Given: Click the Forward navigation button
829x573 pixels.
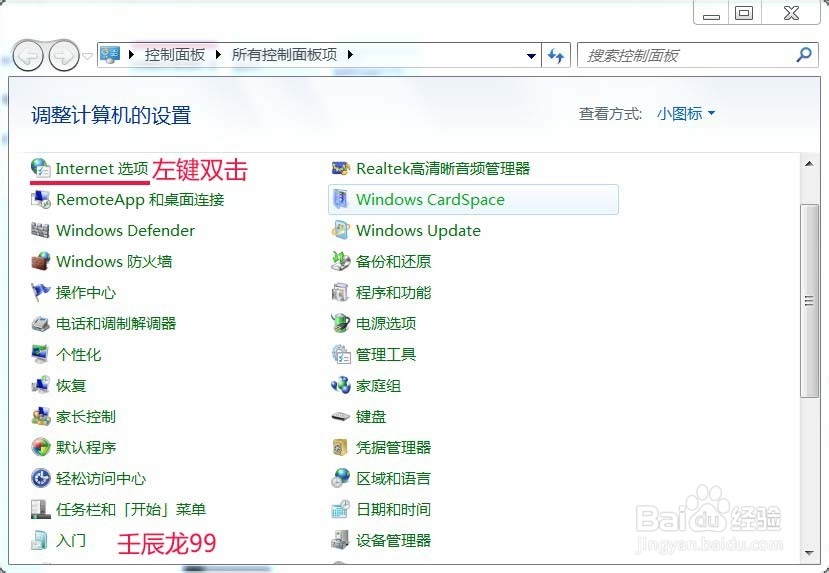Looking at the screenshot, I should pyautogui.click(x=64, y=56).
